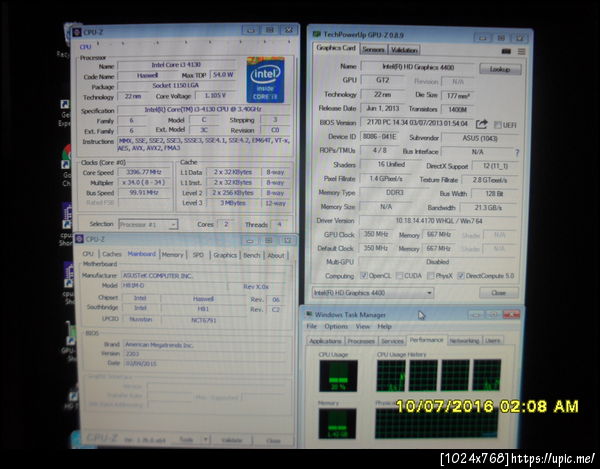Viewport: 600px width, 469px height.
Task: Open Task Manager View menu
Action: coord(362,327)
